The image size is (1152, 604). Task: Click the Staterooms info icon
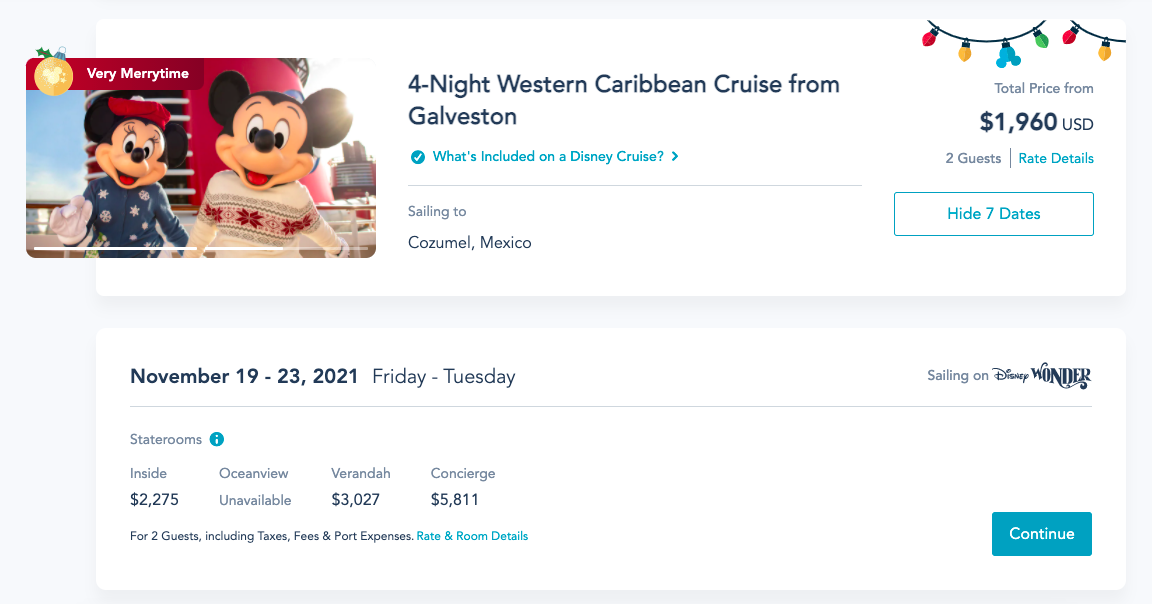click(x=217, y=439)
